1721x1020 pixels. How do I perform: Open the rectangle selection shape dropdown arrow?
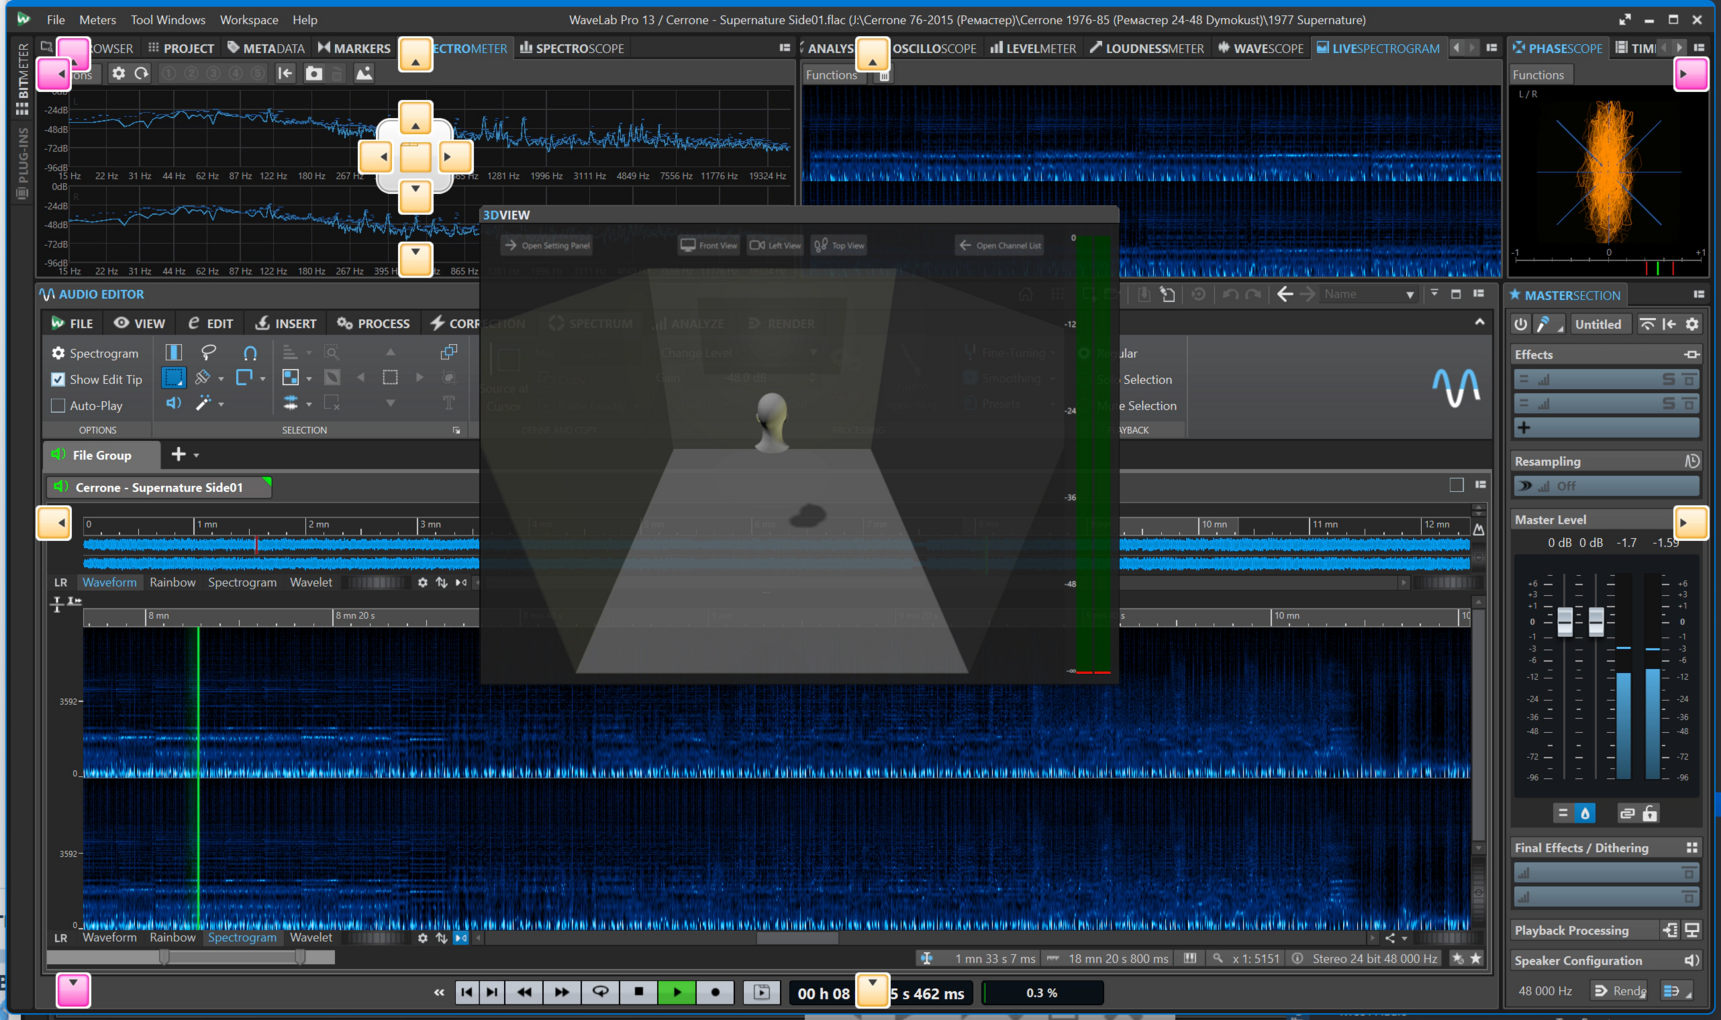tap(263, 379)
